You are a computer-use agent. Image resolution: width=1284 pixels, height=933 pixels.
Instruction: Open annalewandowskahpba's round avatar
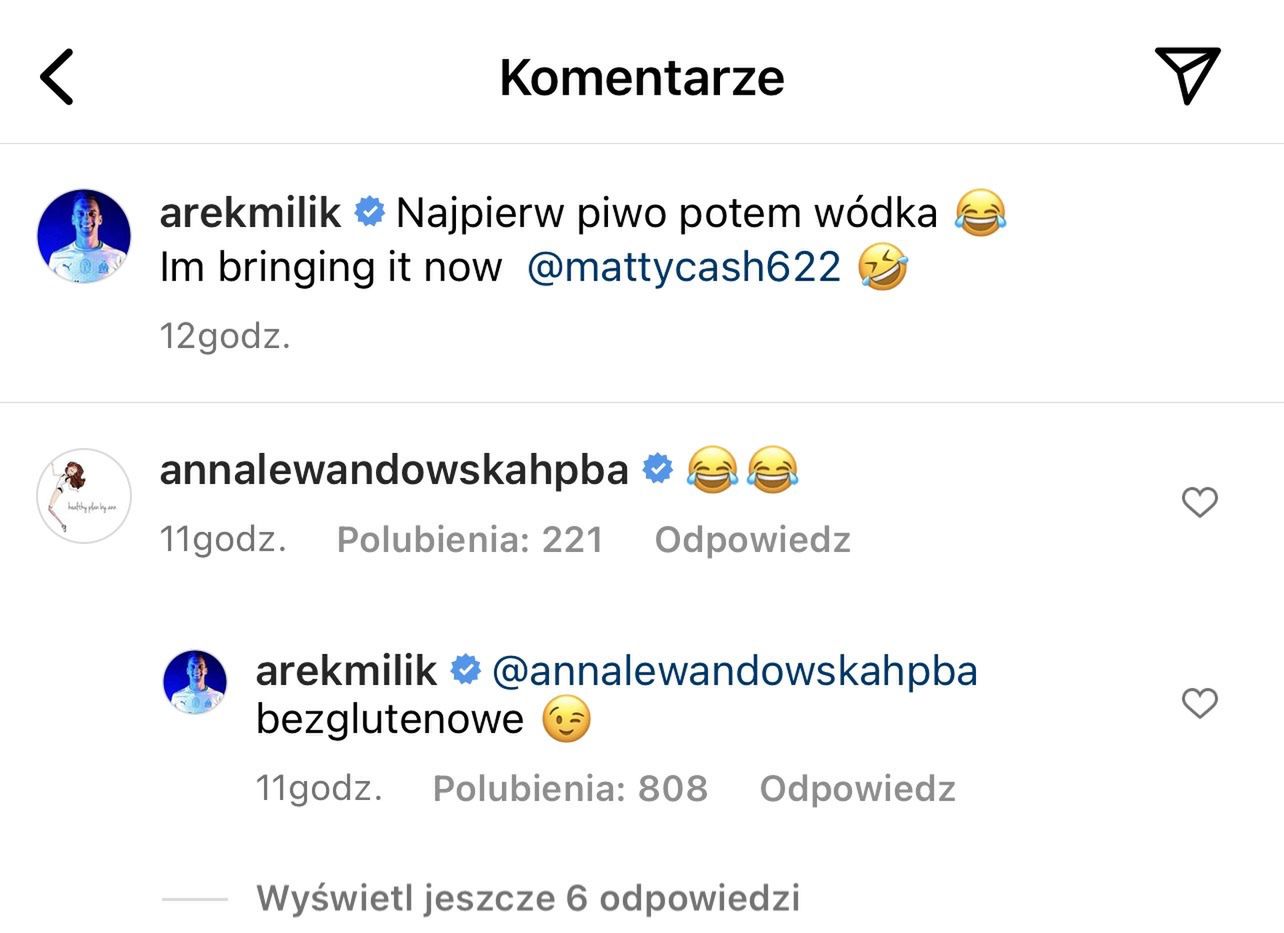click(84, 496)
